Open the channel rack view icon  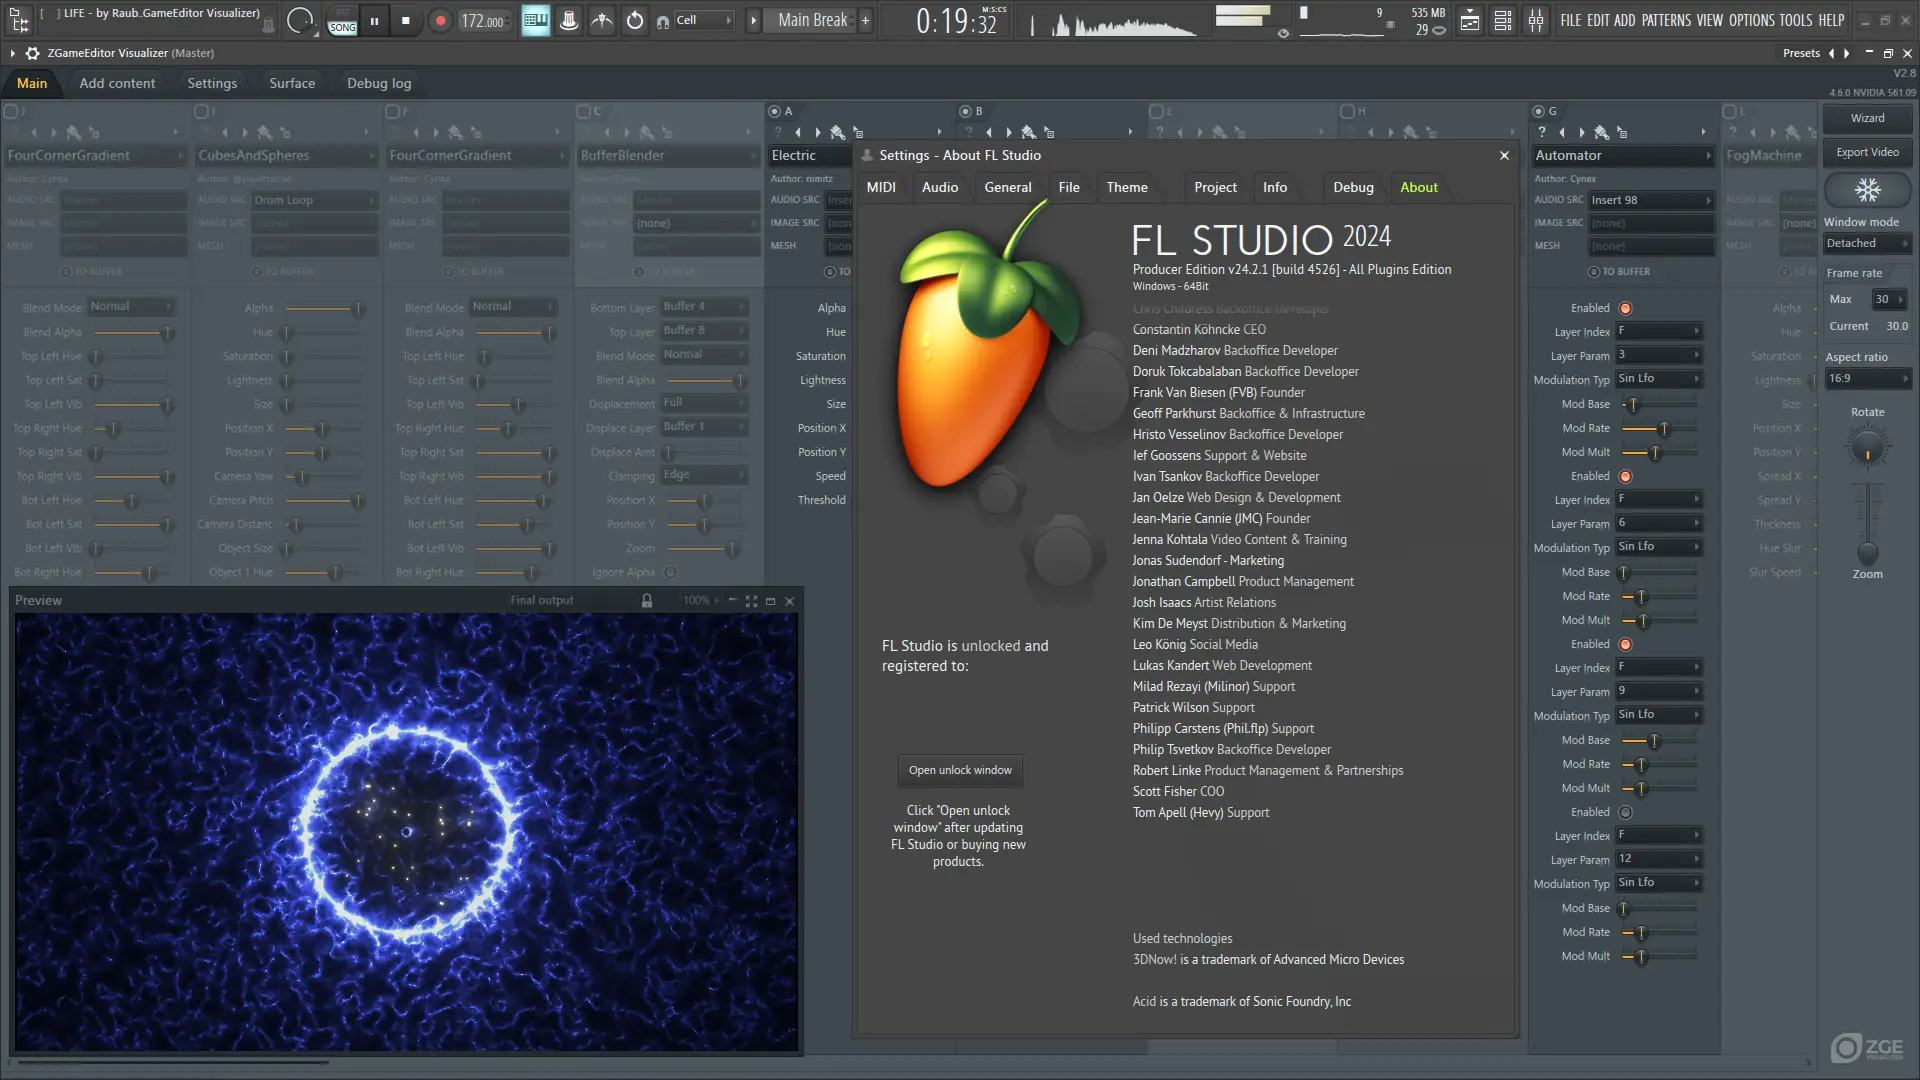tap(1503, 20)
